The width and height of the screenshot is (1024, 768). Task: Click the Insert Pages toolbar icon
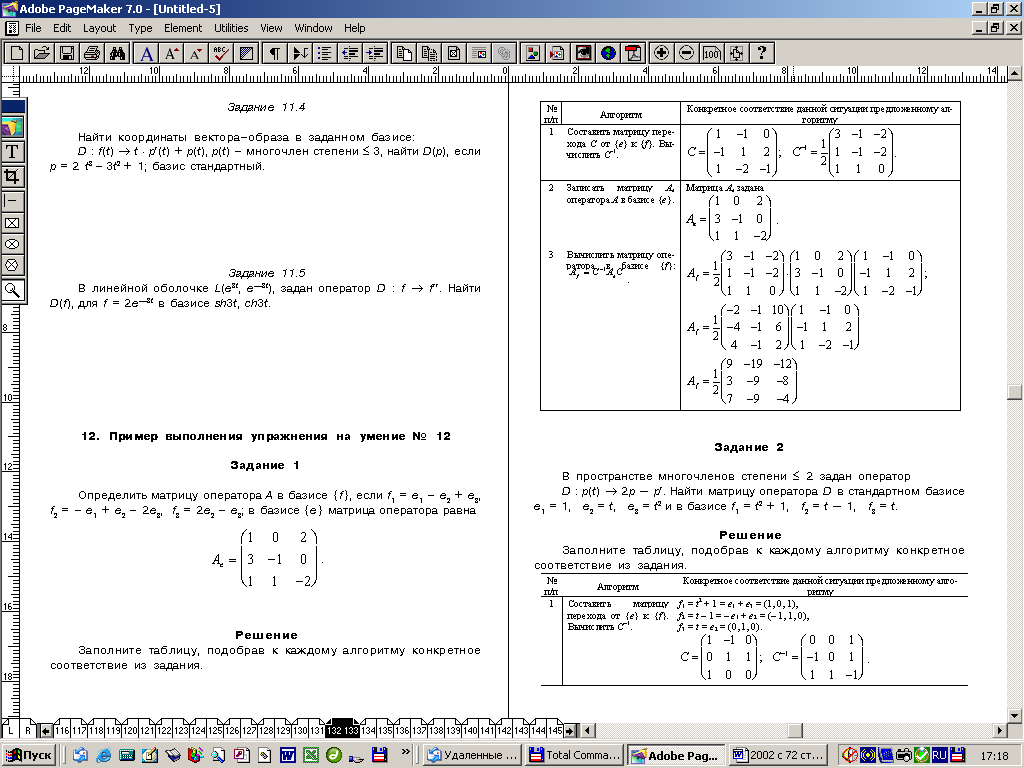(x=404, y=53)
